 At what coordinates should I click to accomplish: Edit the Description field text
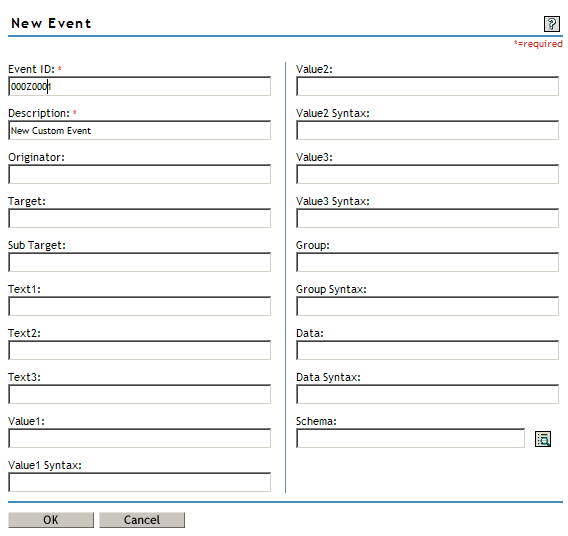(x=139, y=130)
